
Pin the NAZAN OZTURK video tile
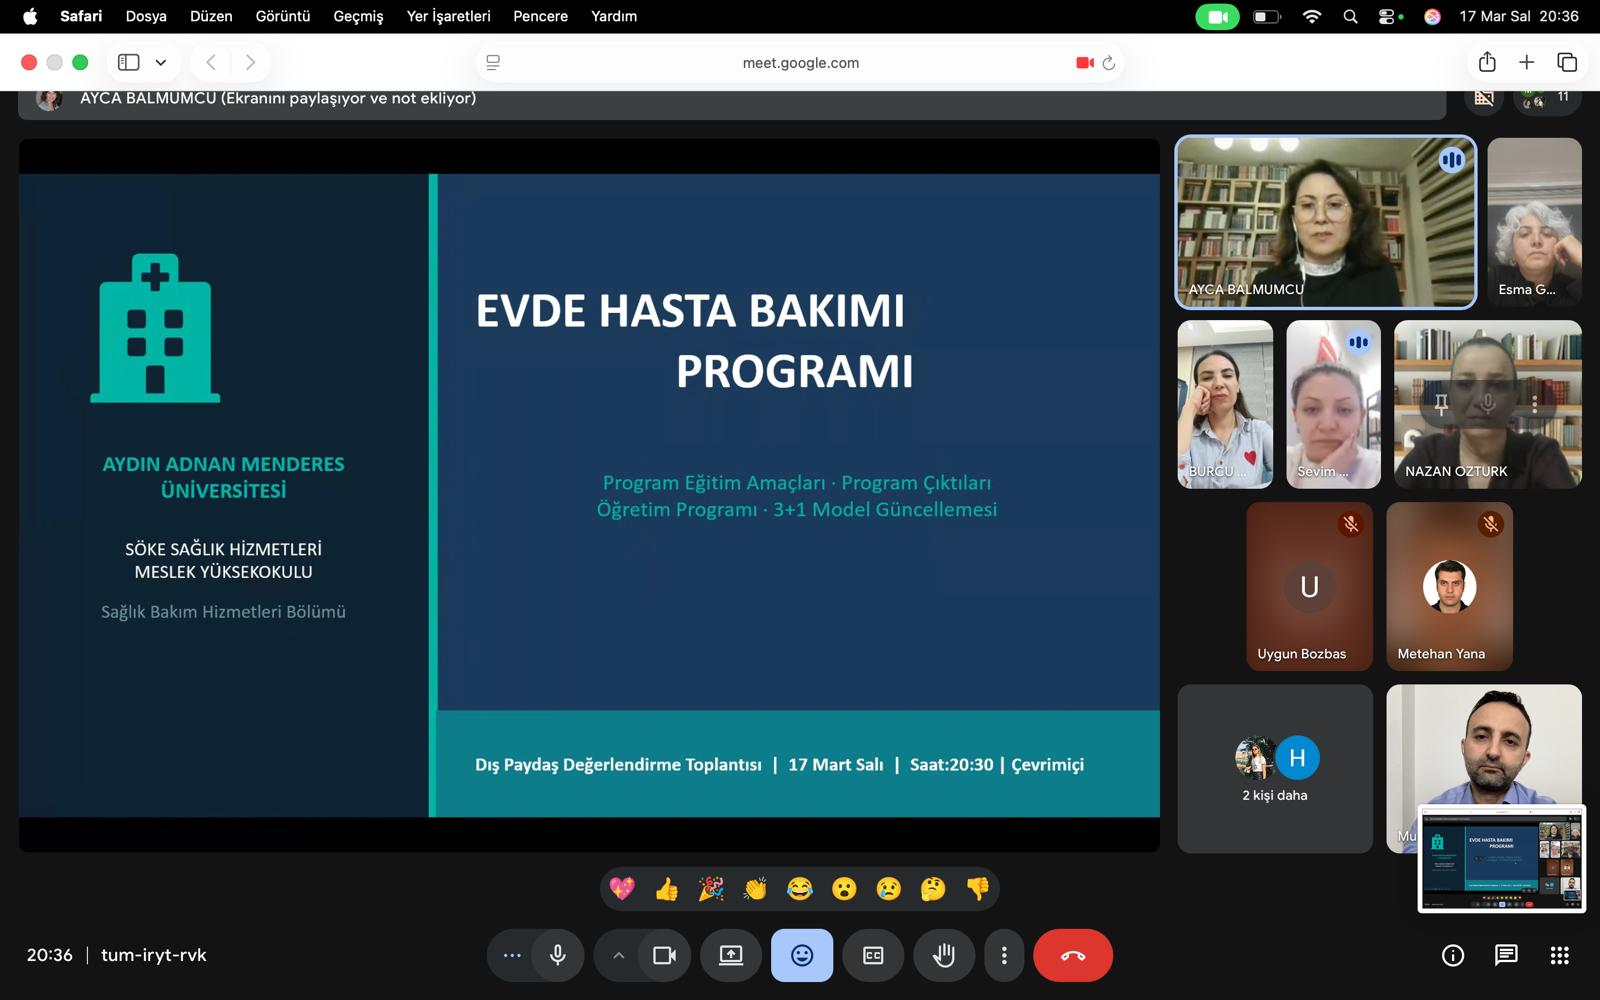pos(1441,404)
